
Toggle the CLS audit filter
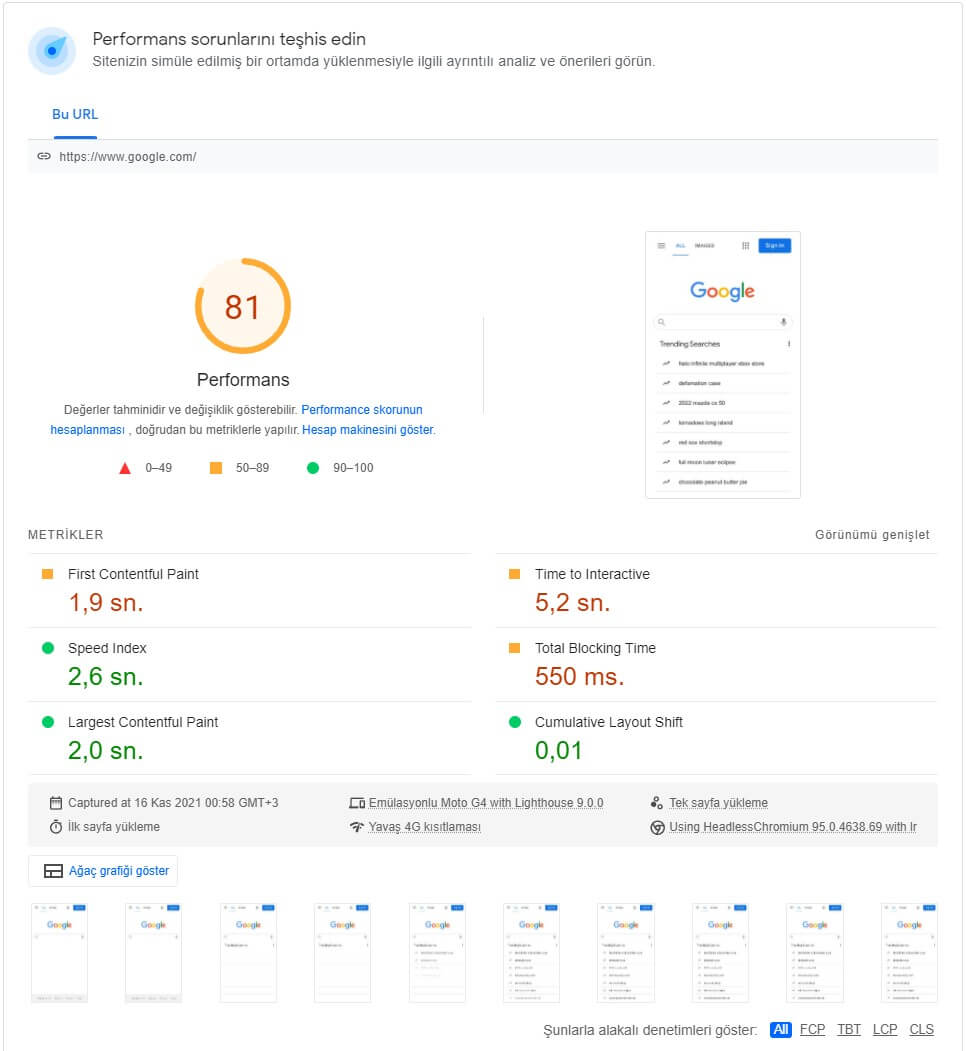pyautogui.click(x=922, y=1029)
